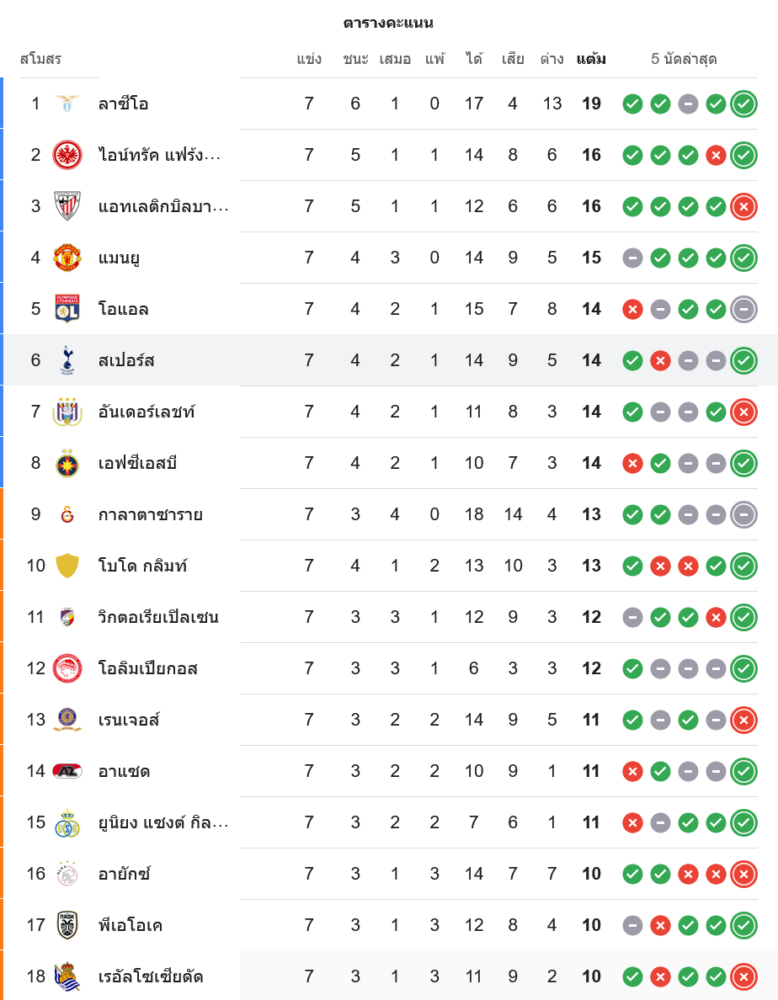Viewport: 778px width, 1000px height.
Task: Click the 5 นัดล่าสุด column header
Action: click(684, 59)
